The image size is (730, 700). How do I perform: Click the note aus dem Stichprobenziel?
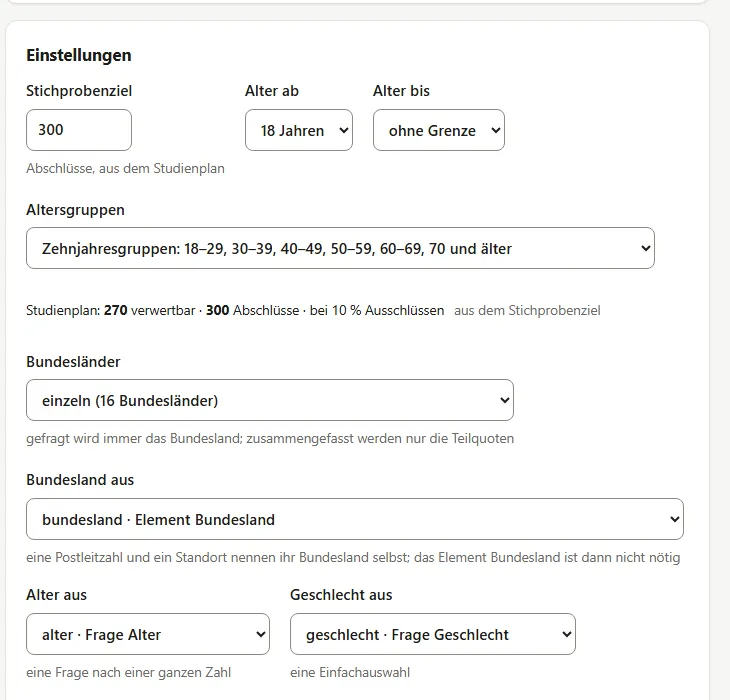(x=527, y=310)
